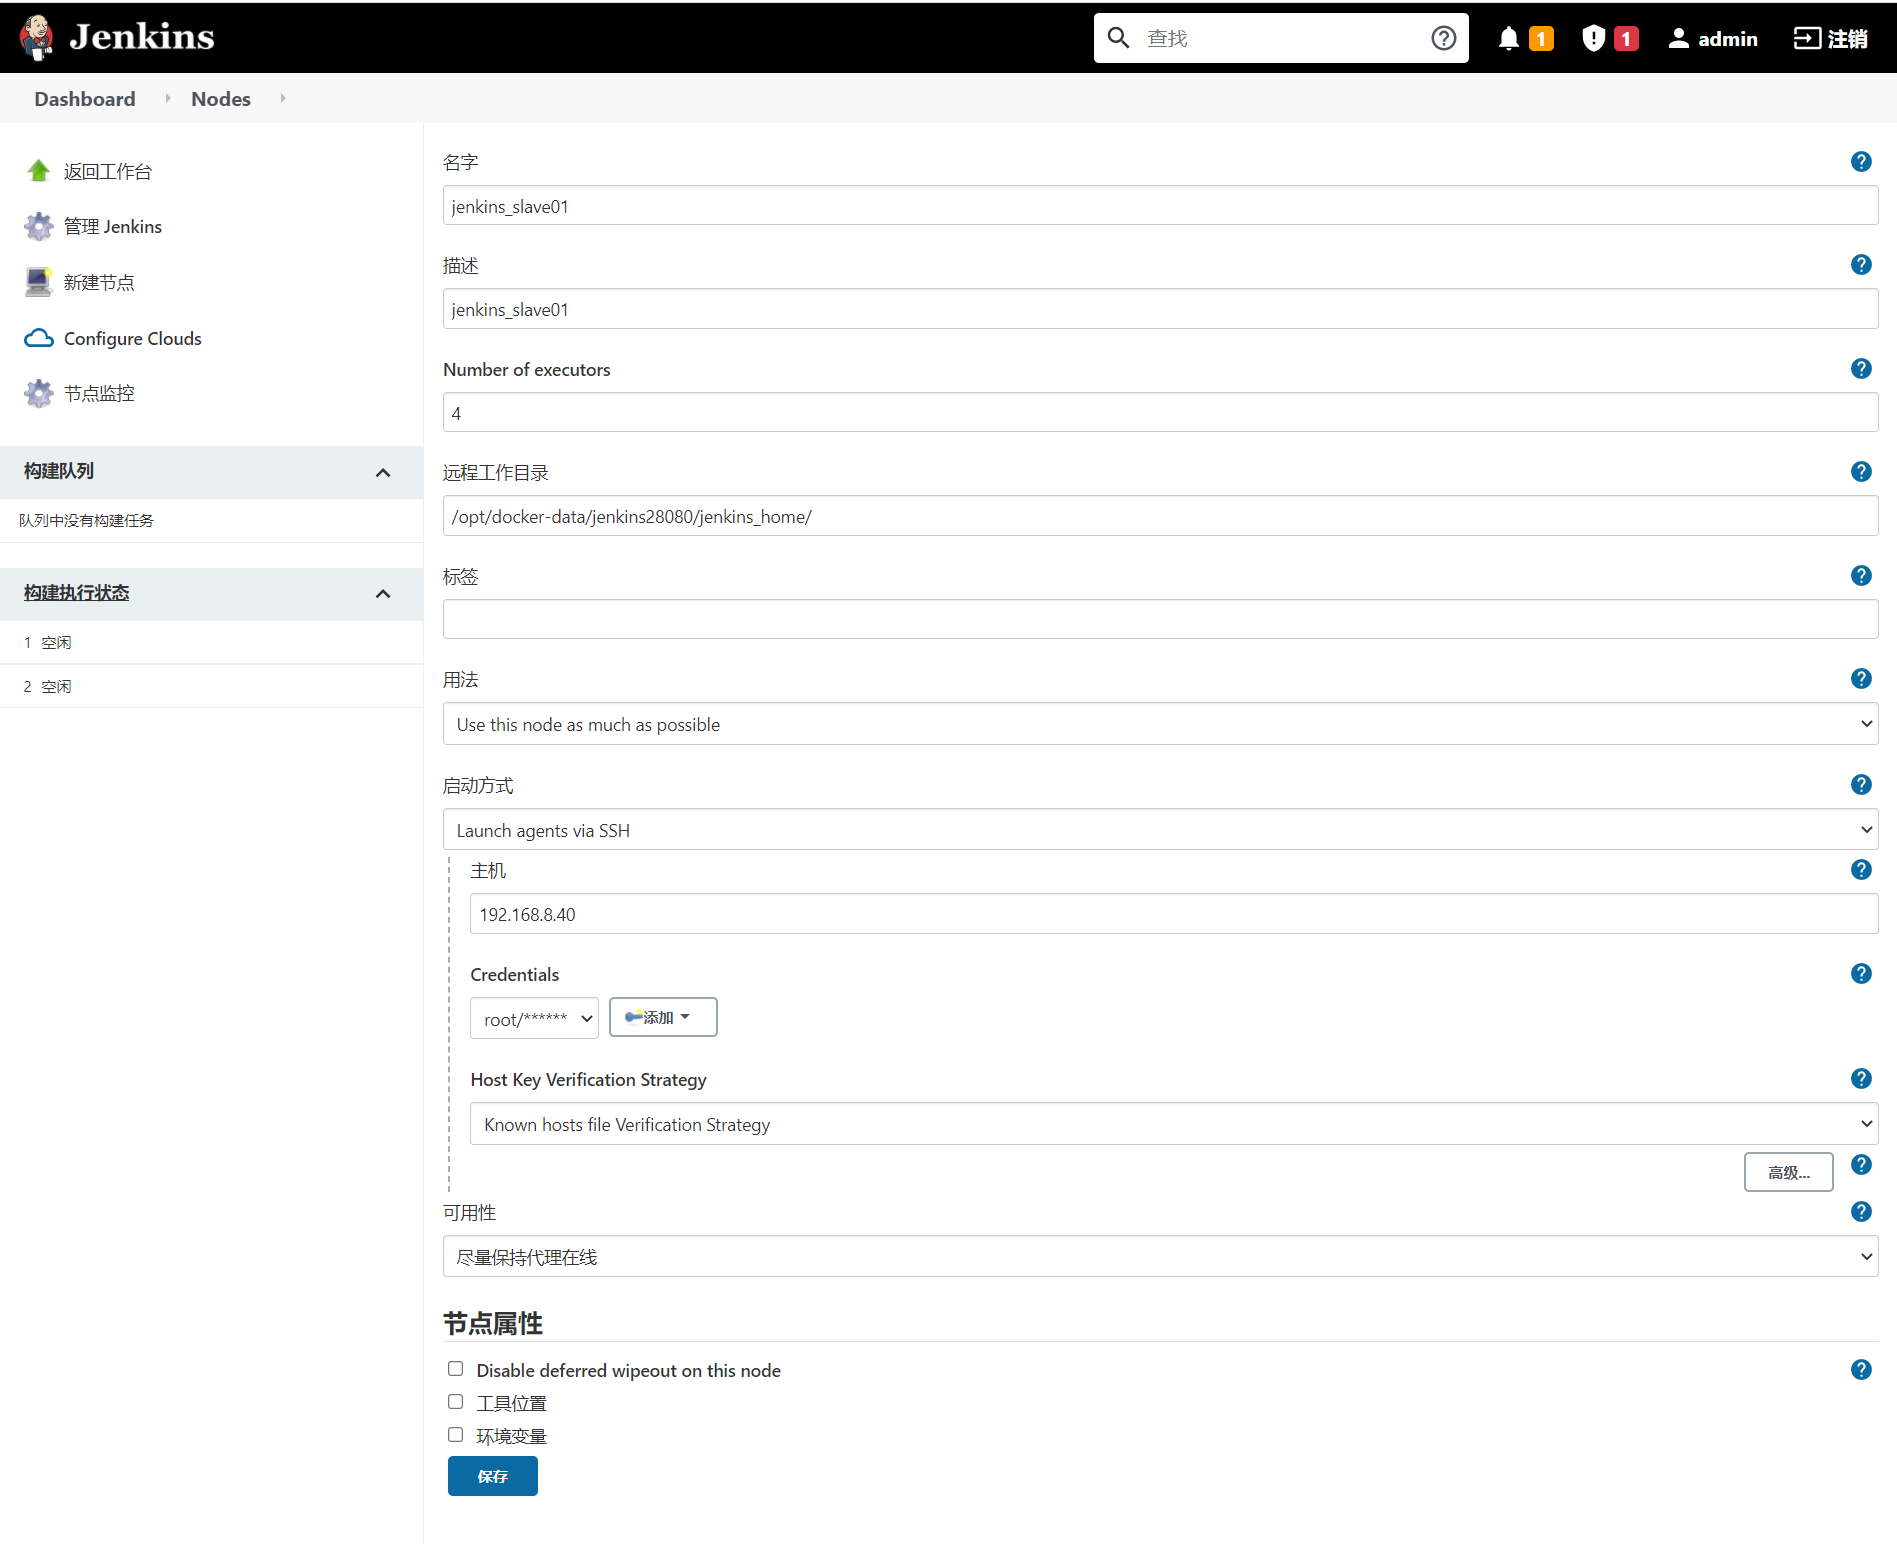Viewport: 1897px width, 1544px height.
Task: Click the 保存 save button
Action: pyautogui.click(x=493, y=1476)
